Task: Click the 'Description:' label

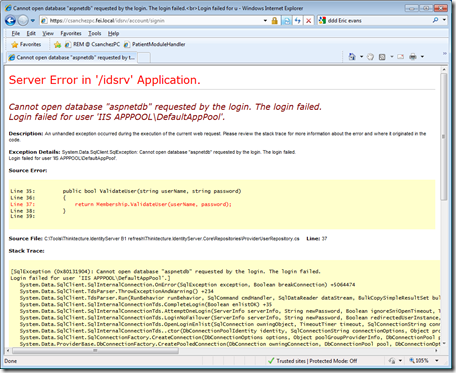Action: pyautogui.click(x=26, y=134)
